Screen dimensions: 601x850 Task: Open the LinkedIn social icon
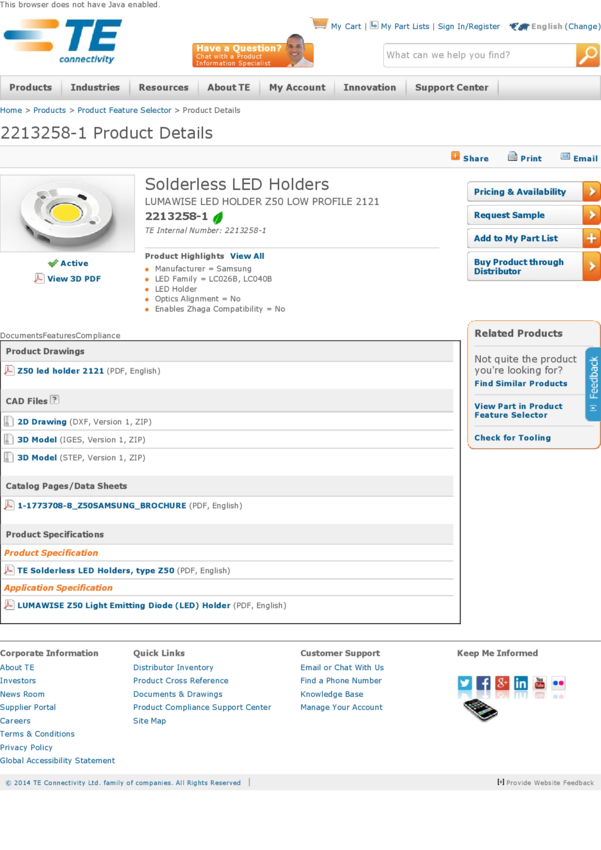pyautogui.click(x=521, y=683)
